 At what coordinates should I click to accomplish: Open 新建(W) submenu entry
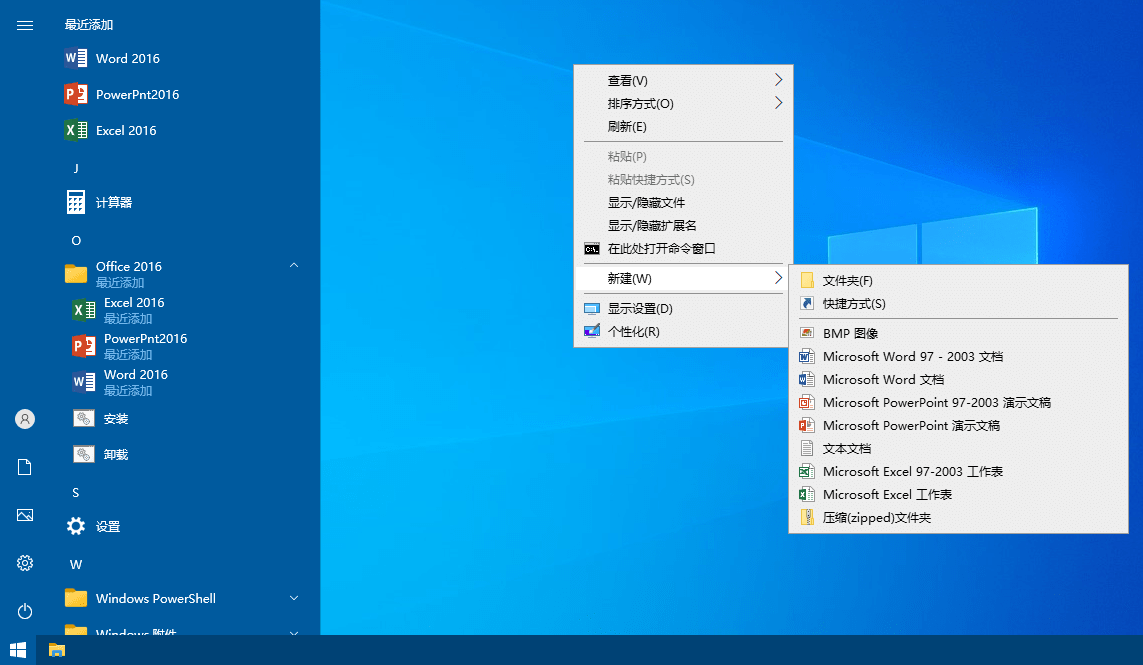[x=683, y=279]
